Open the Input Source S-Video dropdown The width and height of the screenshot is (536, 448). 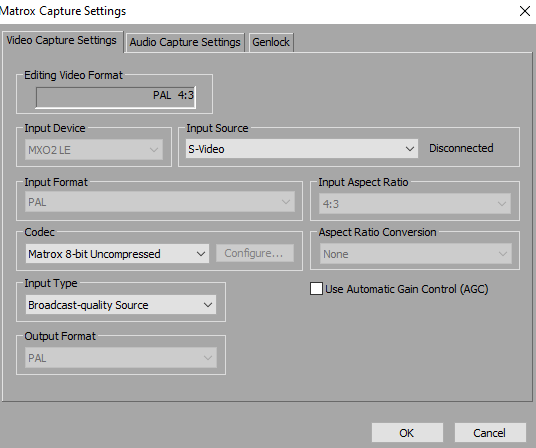tap(302, 149)
